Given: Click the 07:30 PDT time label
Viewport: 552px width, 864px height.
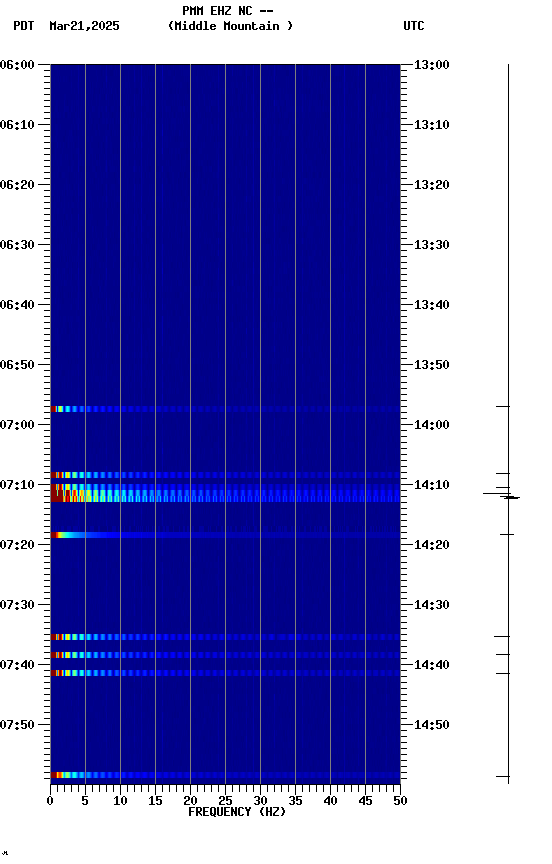Looking at the screenshot, I should click(17, 605).
